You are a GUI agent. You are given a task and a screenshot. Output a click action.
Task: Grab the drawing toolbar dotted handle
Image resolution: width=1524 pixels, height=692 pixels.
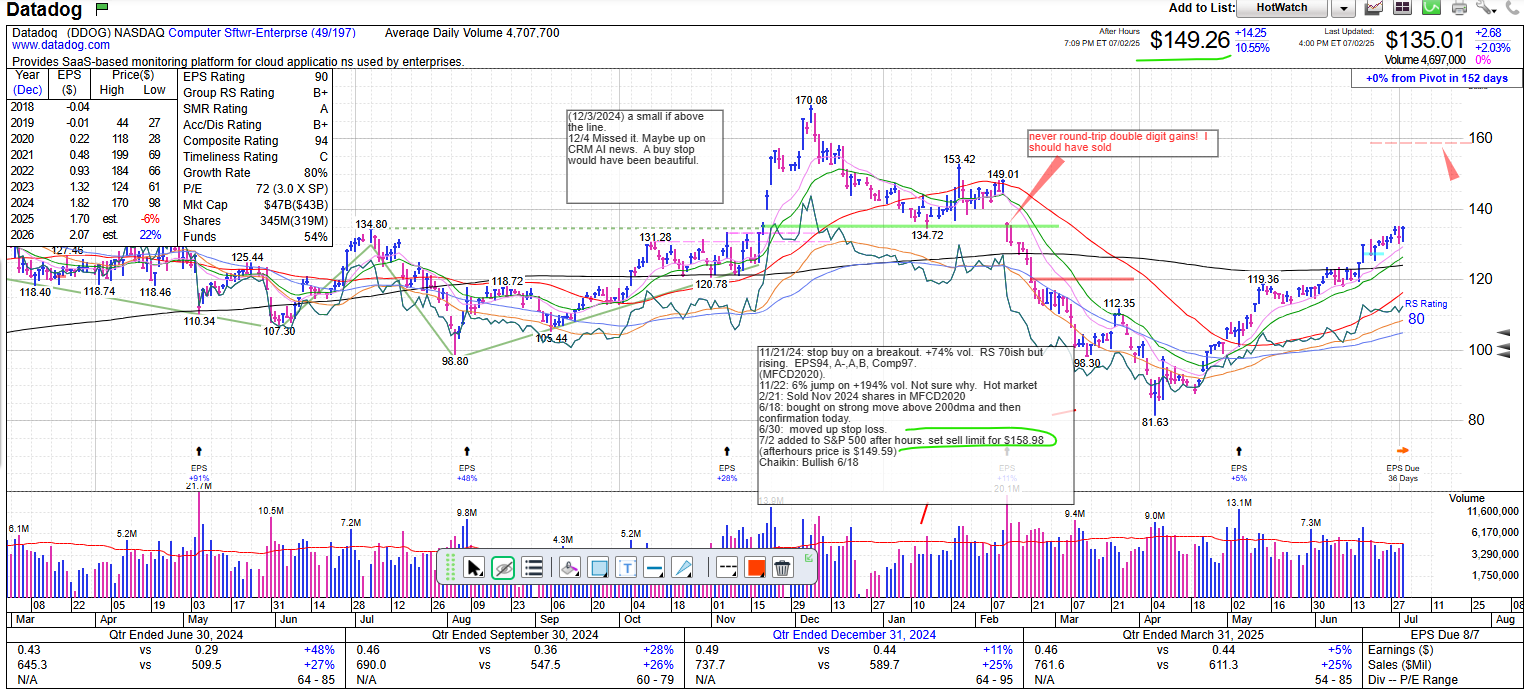449,568
